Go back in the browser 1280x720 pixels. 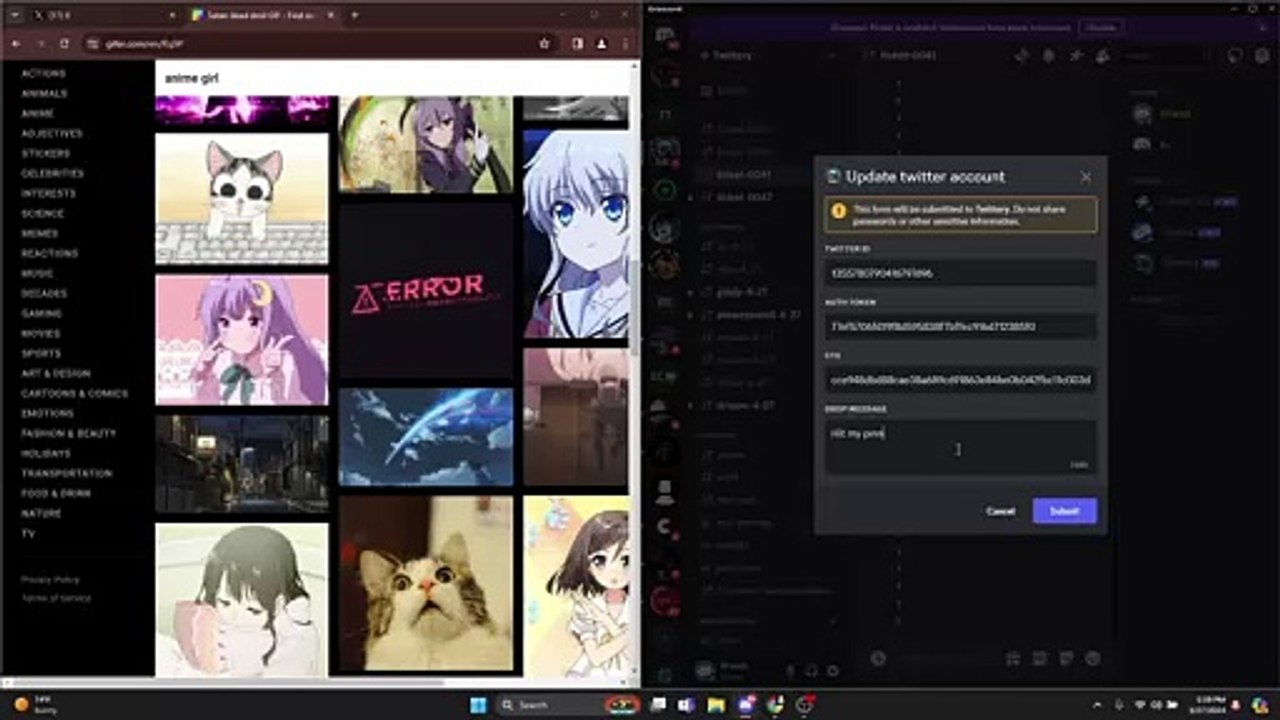click(16, 44)
